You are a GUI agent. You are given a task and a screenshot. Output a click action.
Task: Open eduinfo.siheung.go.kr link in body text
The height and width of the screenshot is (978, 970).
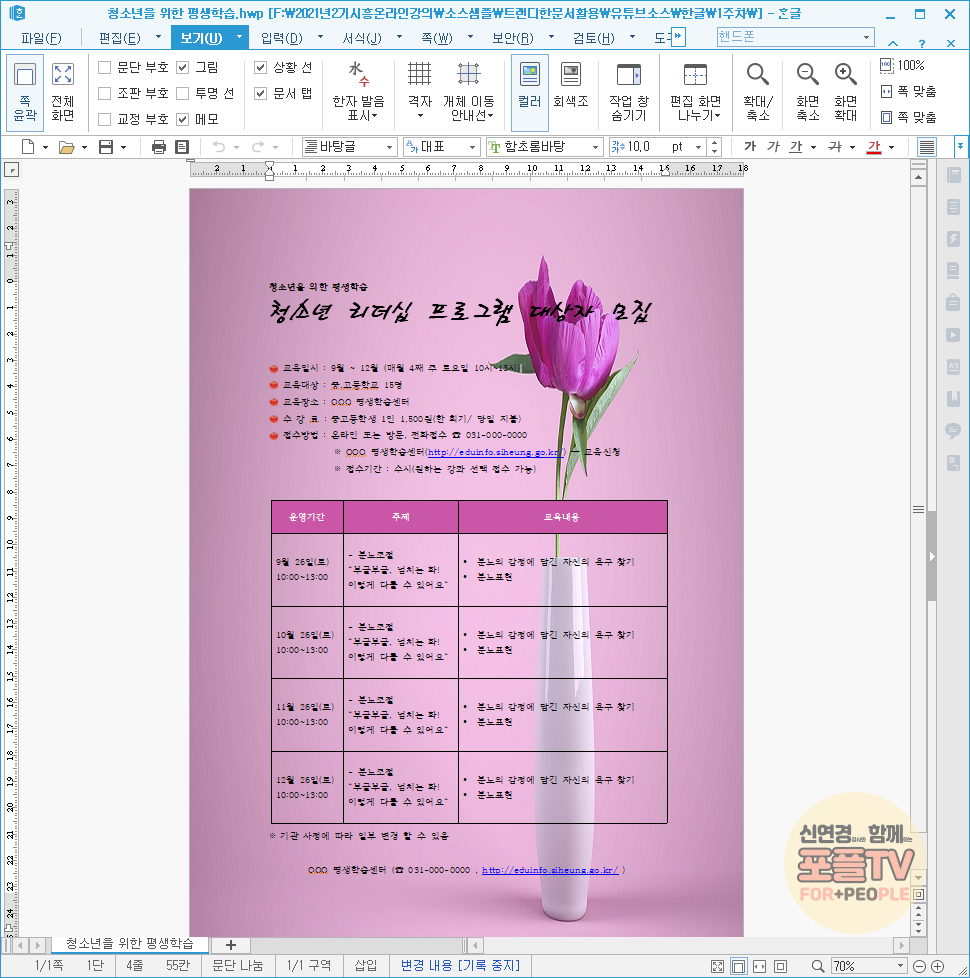496,452
